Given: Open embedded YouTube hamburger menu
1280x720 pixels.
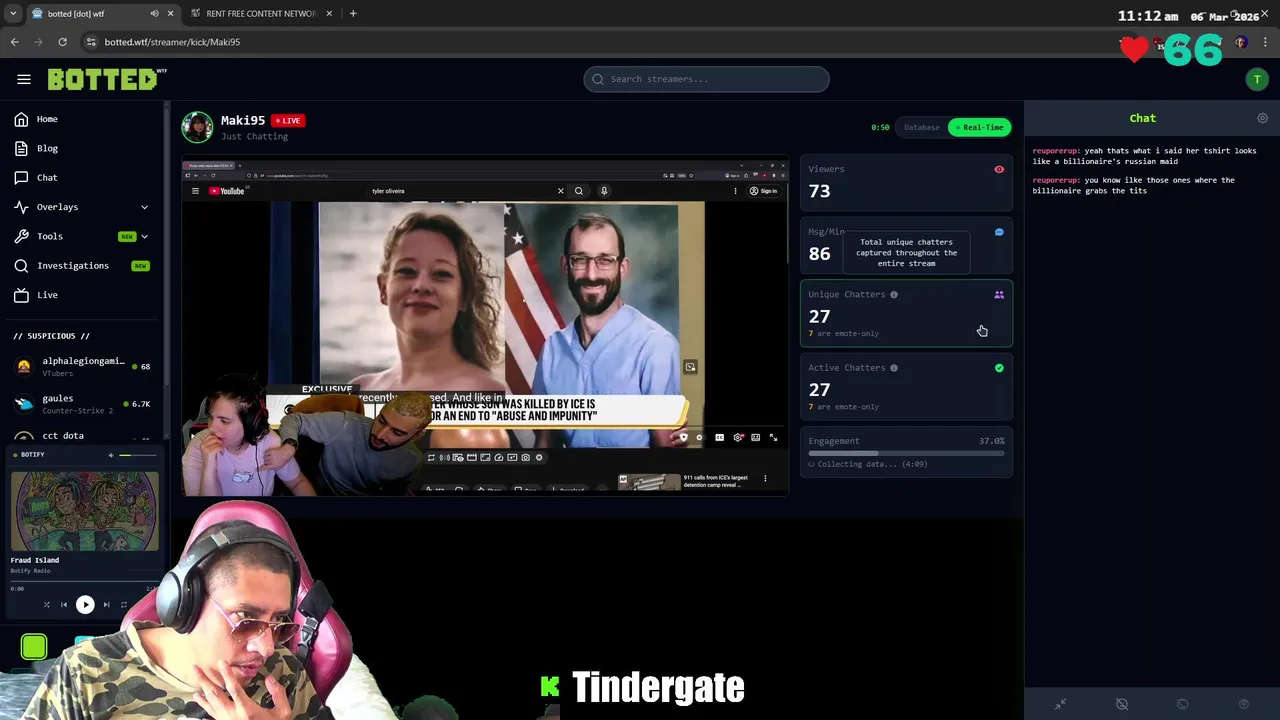Looking at the screenshot, I should tap(195, 191).
